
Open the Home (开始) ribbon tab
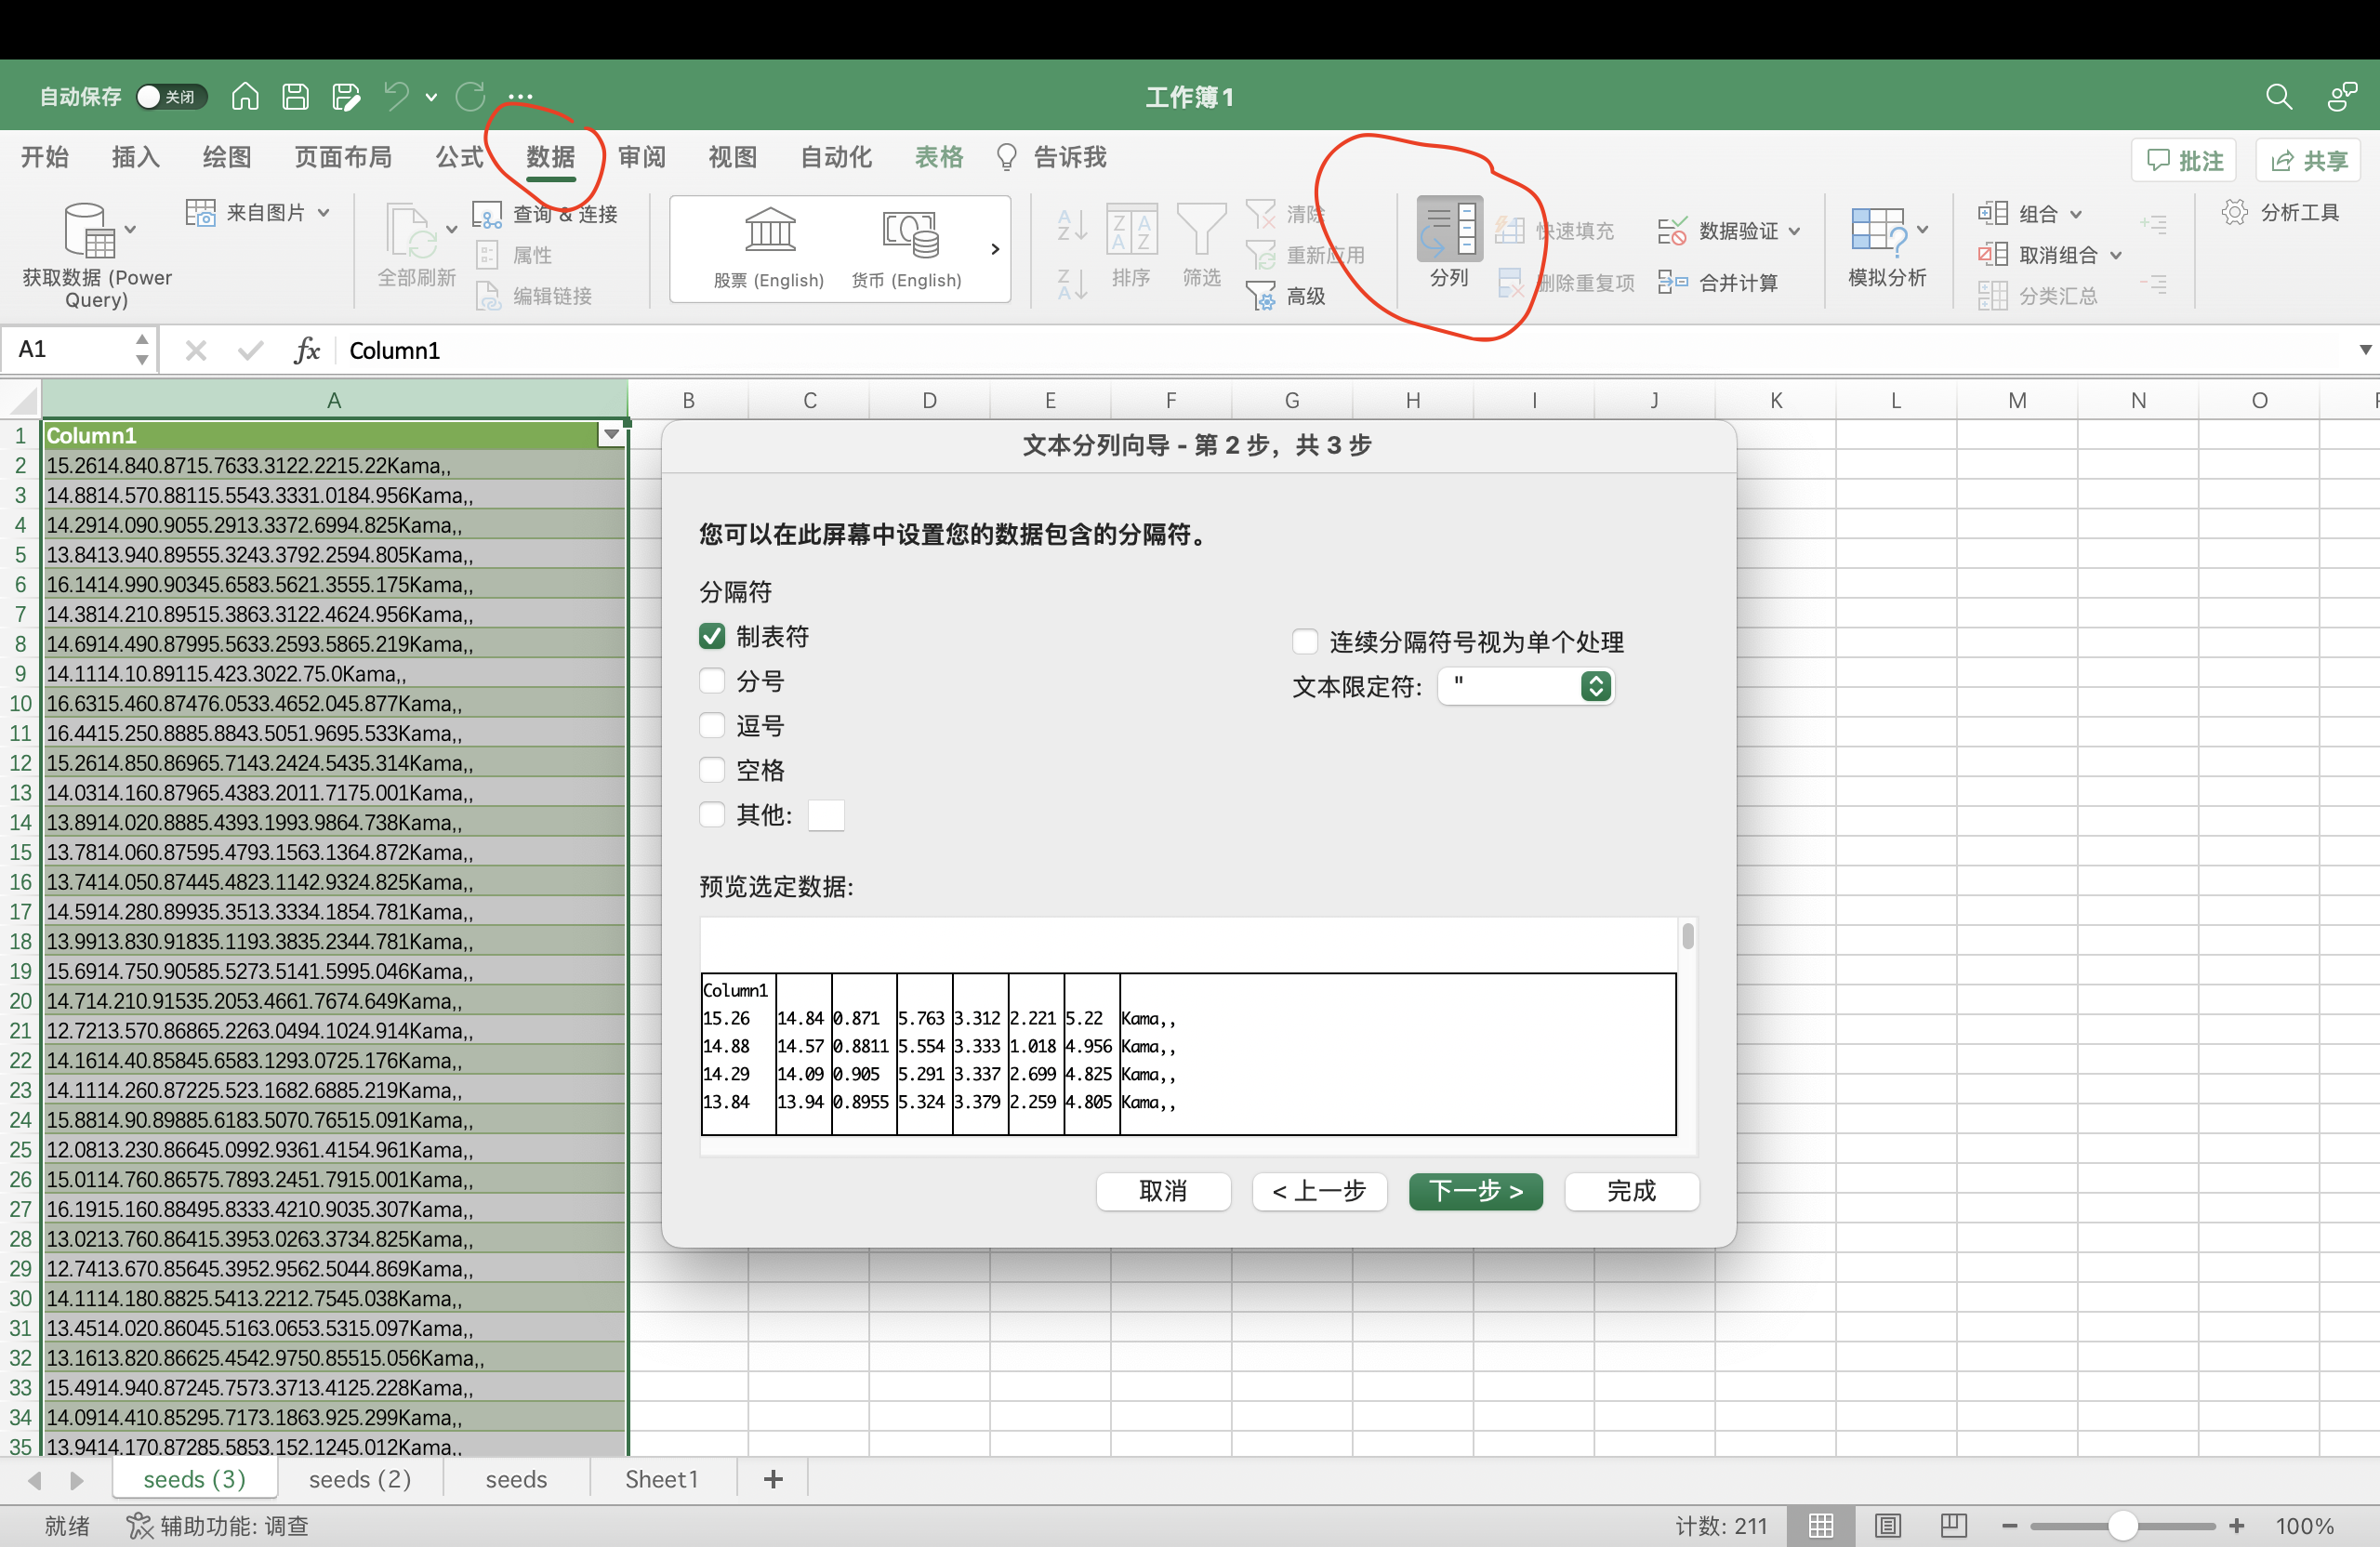coord(45,157)
